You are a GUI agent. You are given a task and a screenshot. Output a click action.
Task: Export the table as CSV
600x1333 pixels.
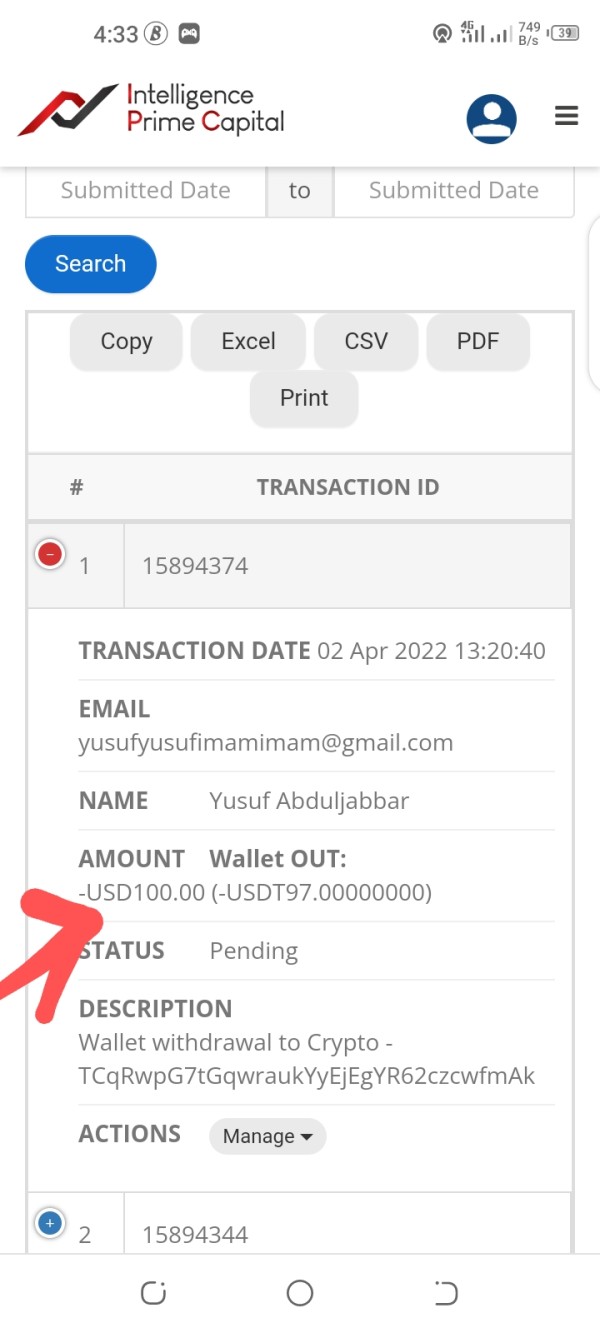point(366,341)
